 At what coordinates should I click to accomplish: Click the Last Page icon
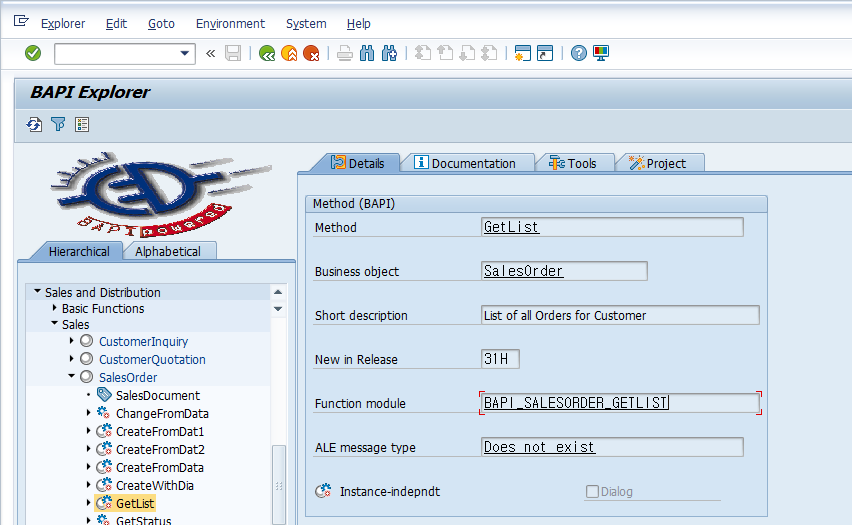pyautogui.click(x=489, y=53)
